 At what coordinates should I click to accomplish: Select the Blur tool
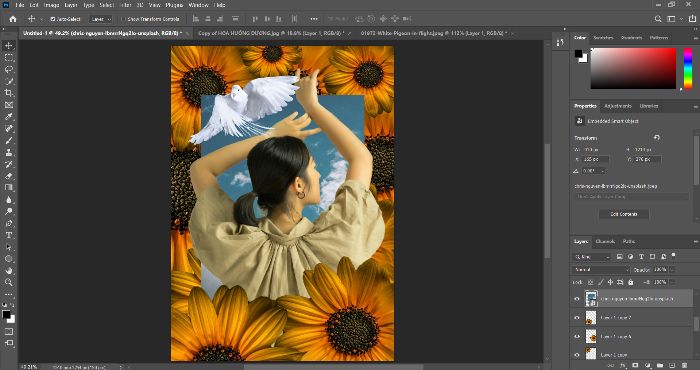[8, 200]
